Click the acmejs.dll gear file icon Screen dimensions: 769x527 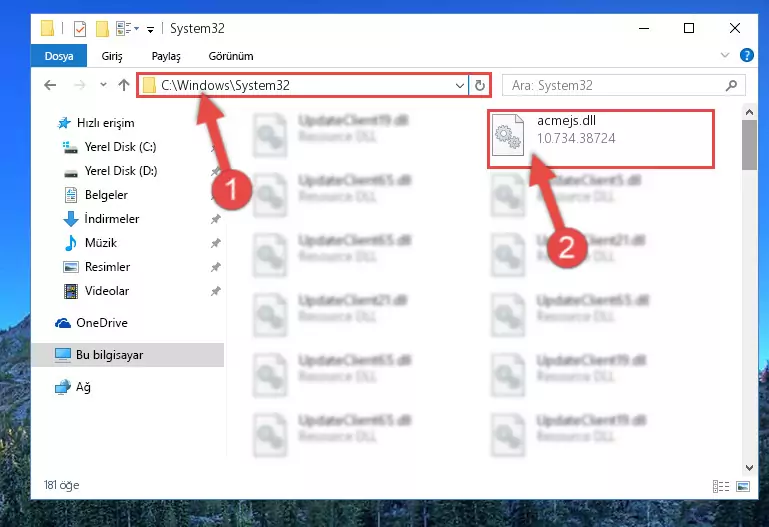pos(508,134)
